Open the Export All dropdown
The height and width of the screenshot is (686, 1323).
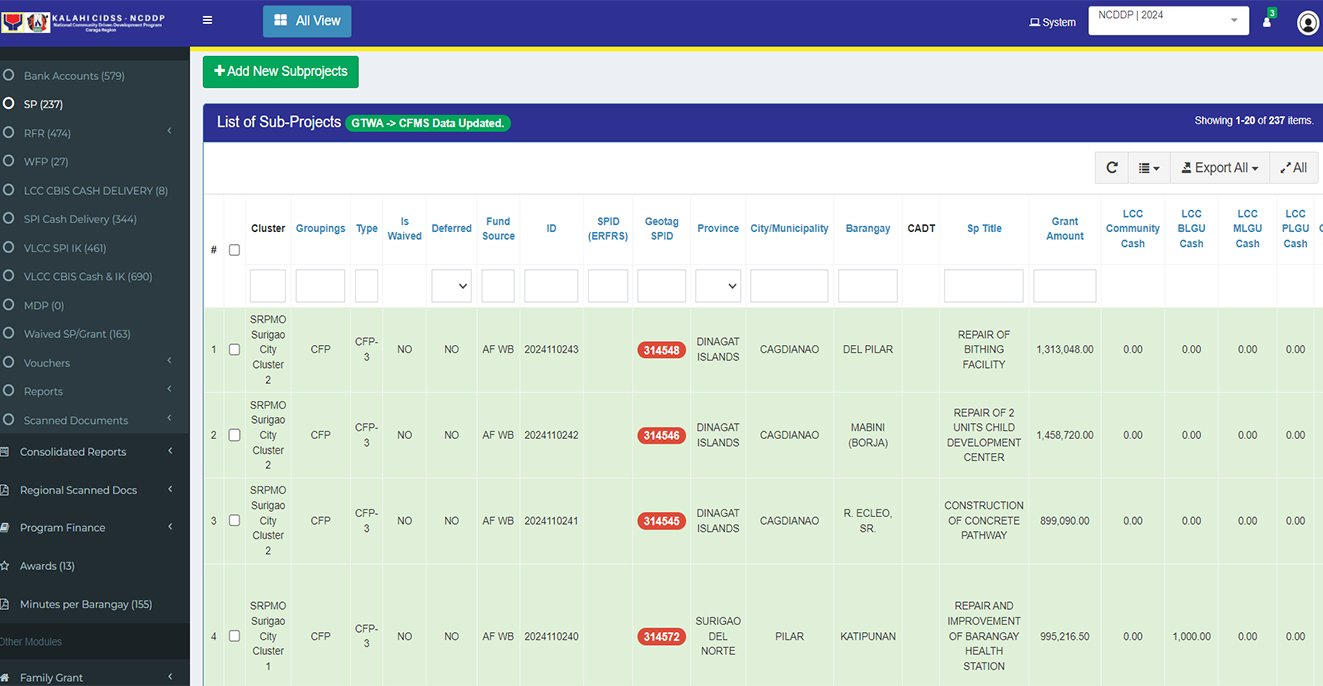coord(1220,168)
